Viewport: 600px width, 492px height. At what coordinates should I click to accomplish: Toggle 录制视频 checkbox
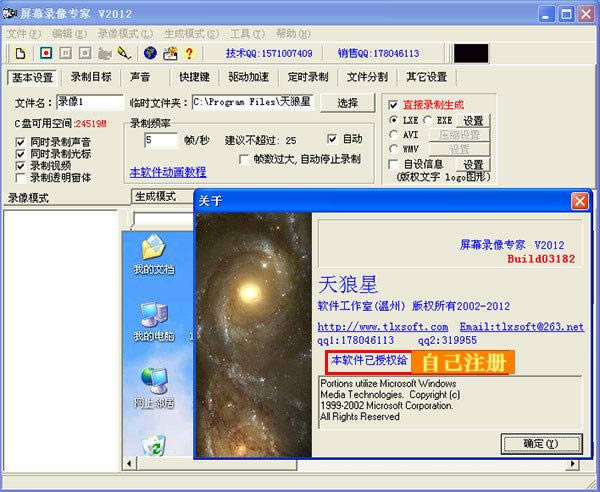tap(20, 166)
